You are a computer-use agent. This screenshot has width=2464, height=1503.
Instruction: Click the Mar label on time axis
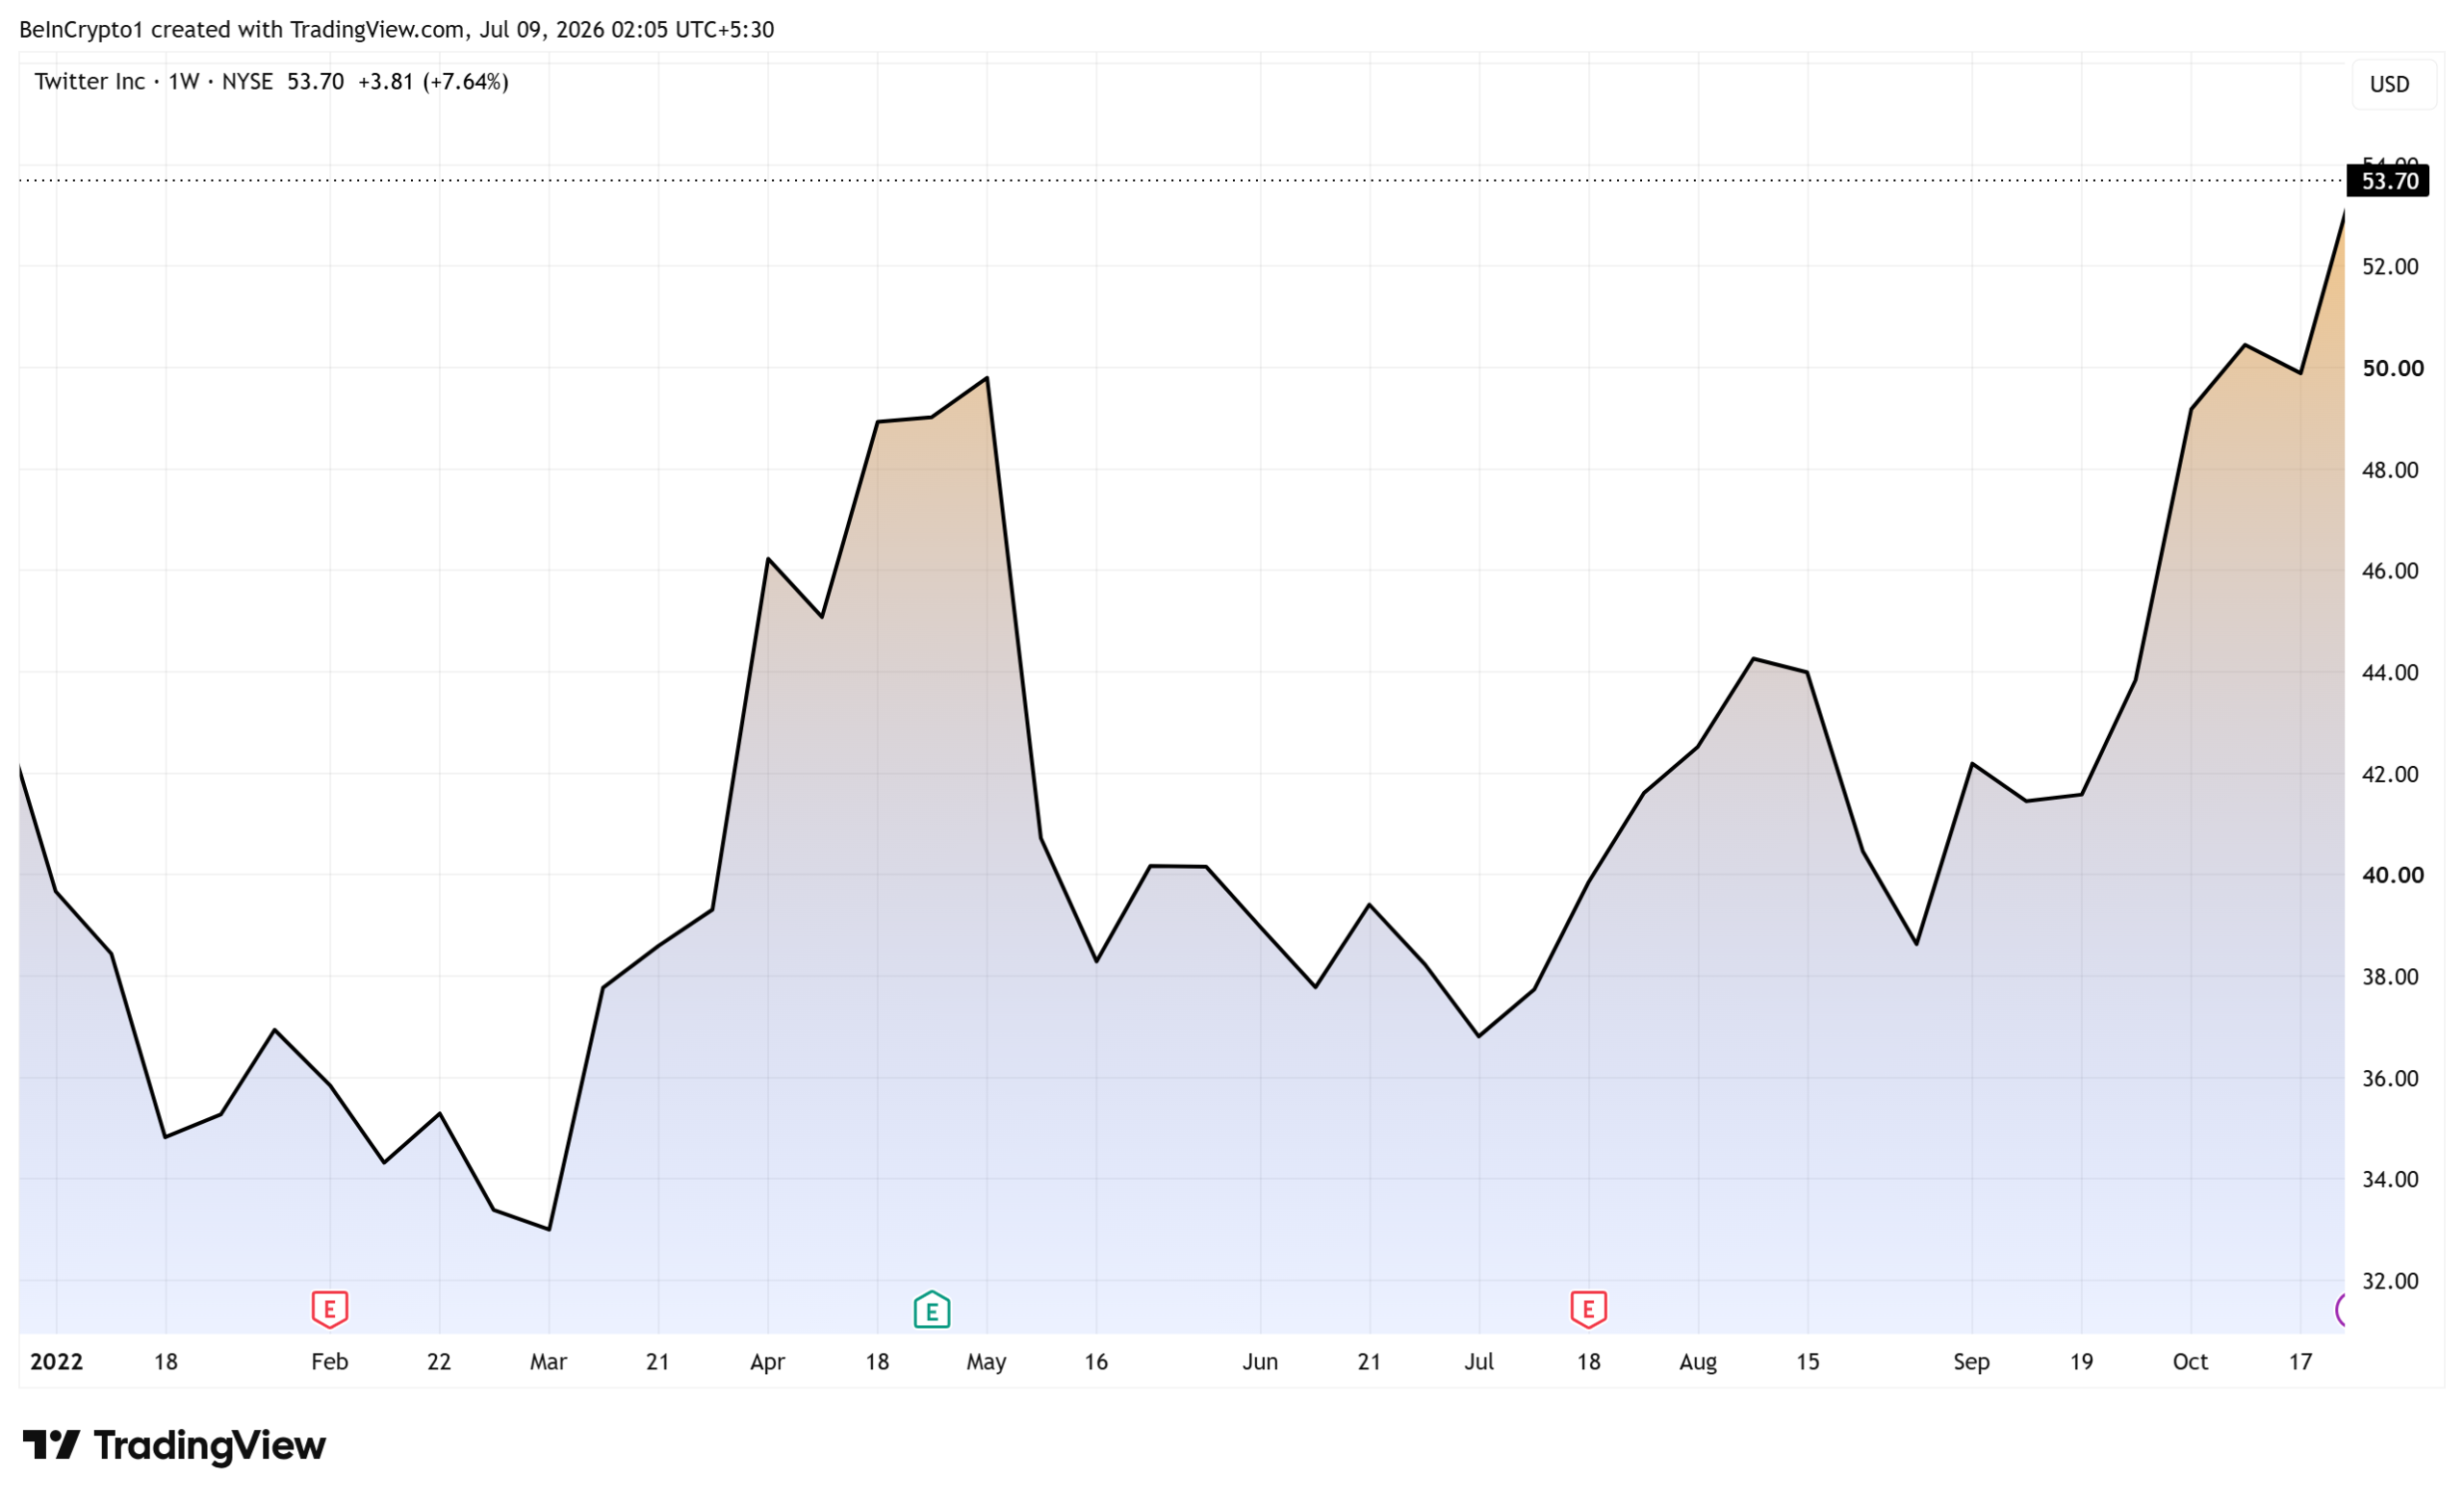coord(549,1362)
